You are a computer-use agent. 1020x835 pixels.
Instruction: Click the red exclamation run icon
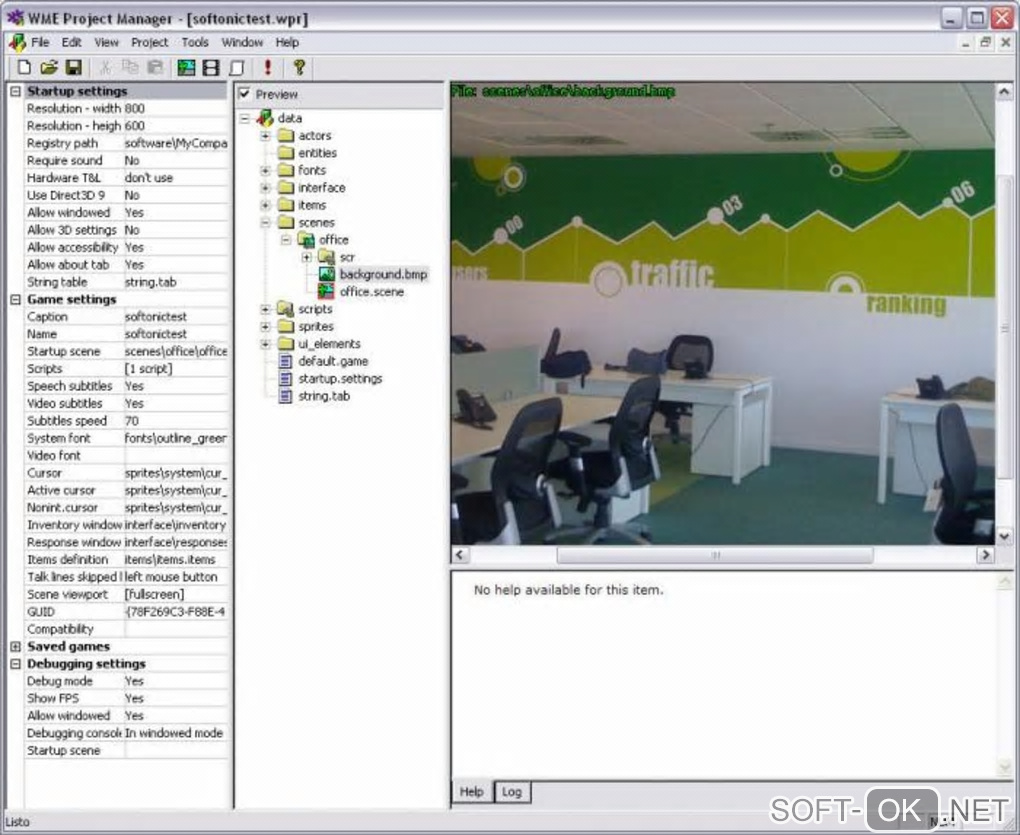(x=267, y=67)
